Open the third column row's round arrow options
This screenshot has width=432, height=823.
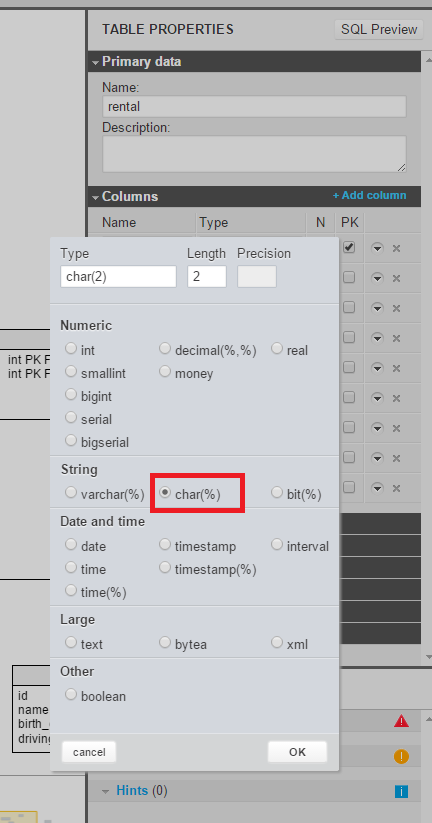pyautogui.click(x=377, y=308)
